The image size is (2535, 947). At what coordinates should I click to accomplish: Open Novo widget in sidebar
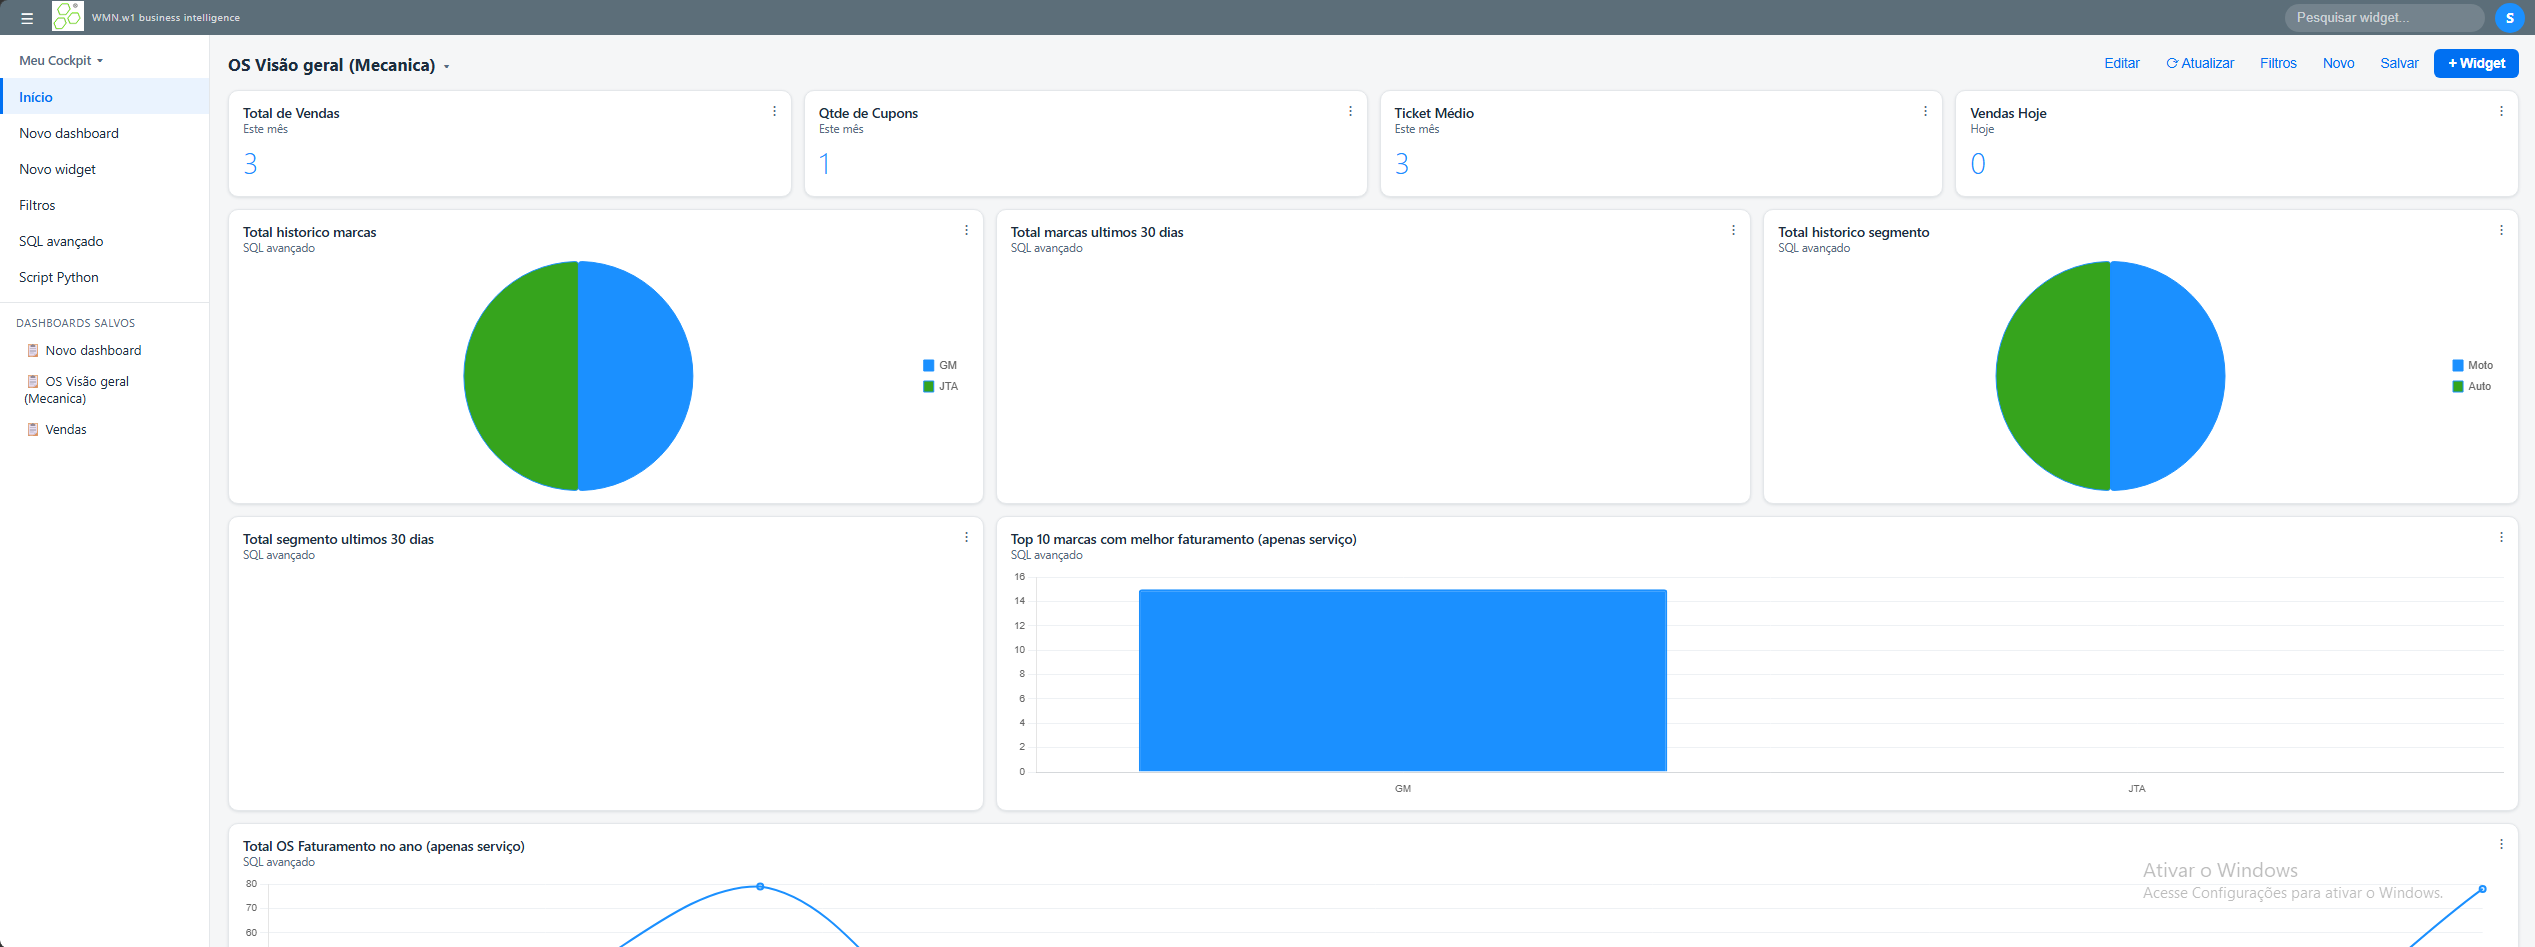coord(105,169)
